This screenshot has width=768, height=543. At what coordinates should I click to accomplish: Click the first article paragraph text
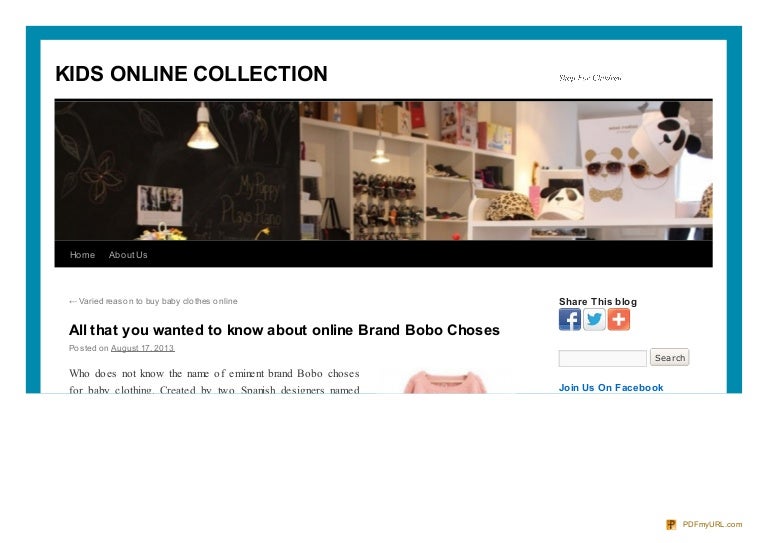[x=215, y=381]
